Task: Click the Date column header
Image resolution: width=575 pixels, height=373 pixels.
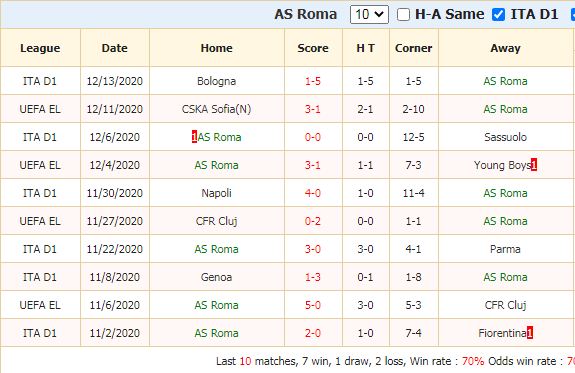Action: coord(115,48)
